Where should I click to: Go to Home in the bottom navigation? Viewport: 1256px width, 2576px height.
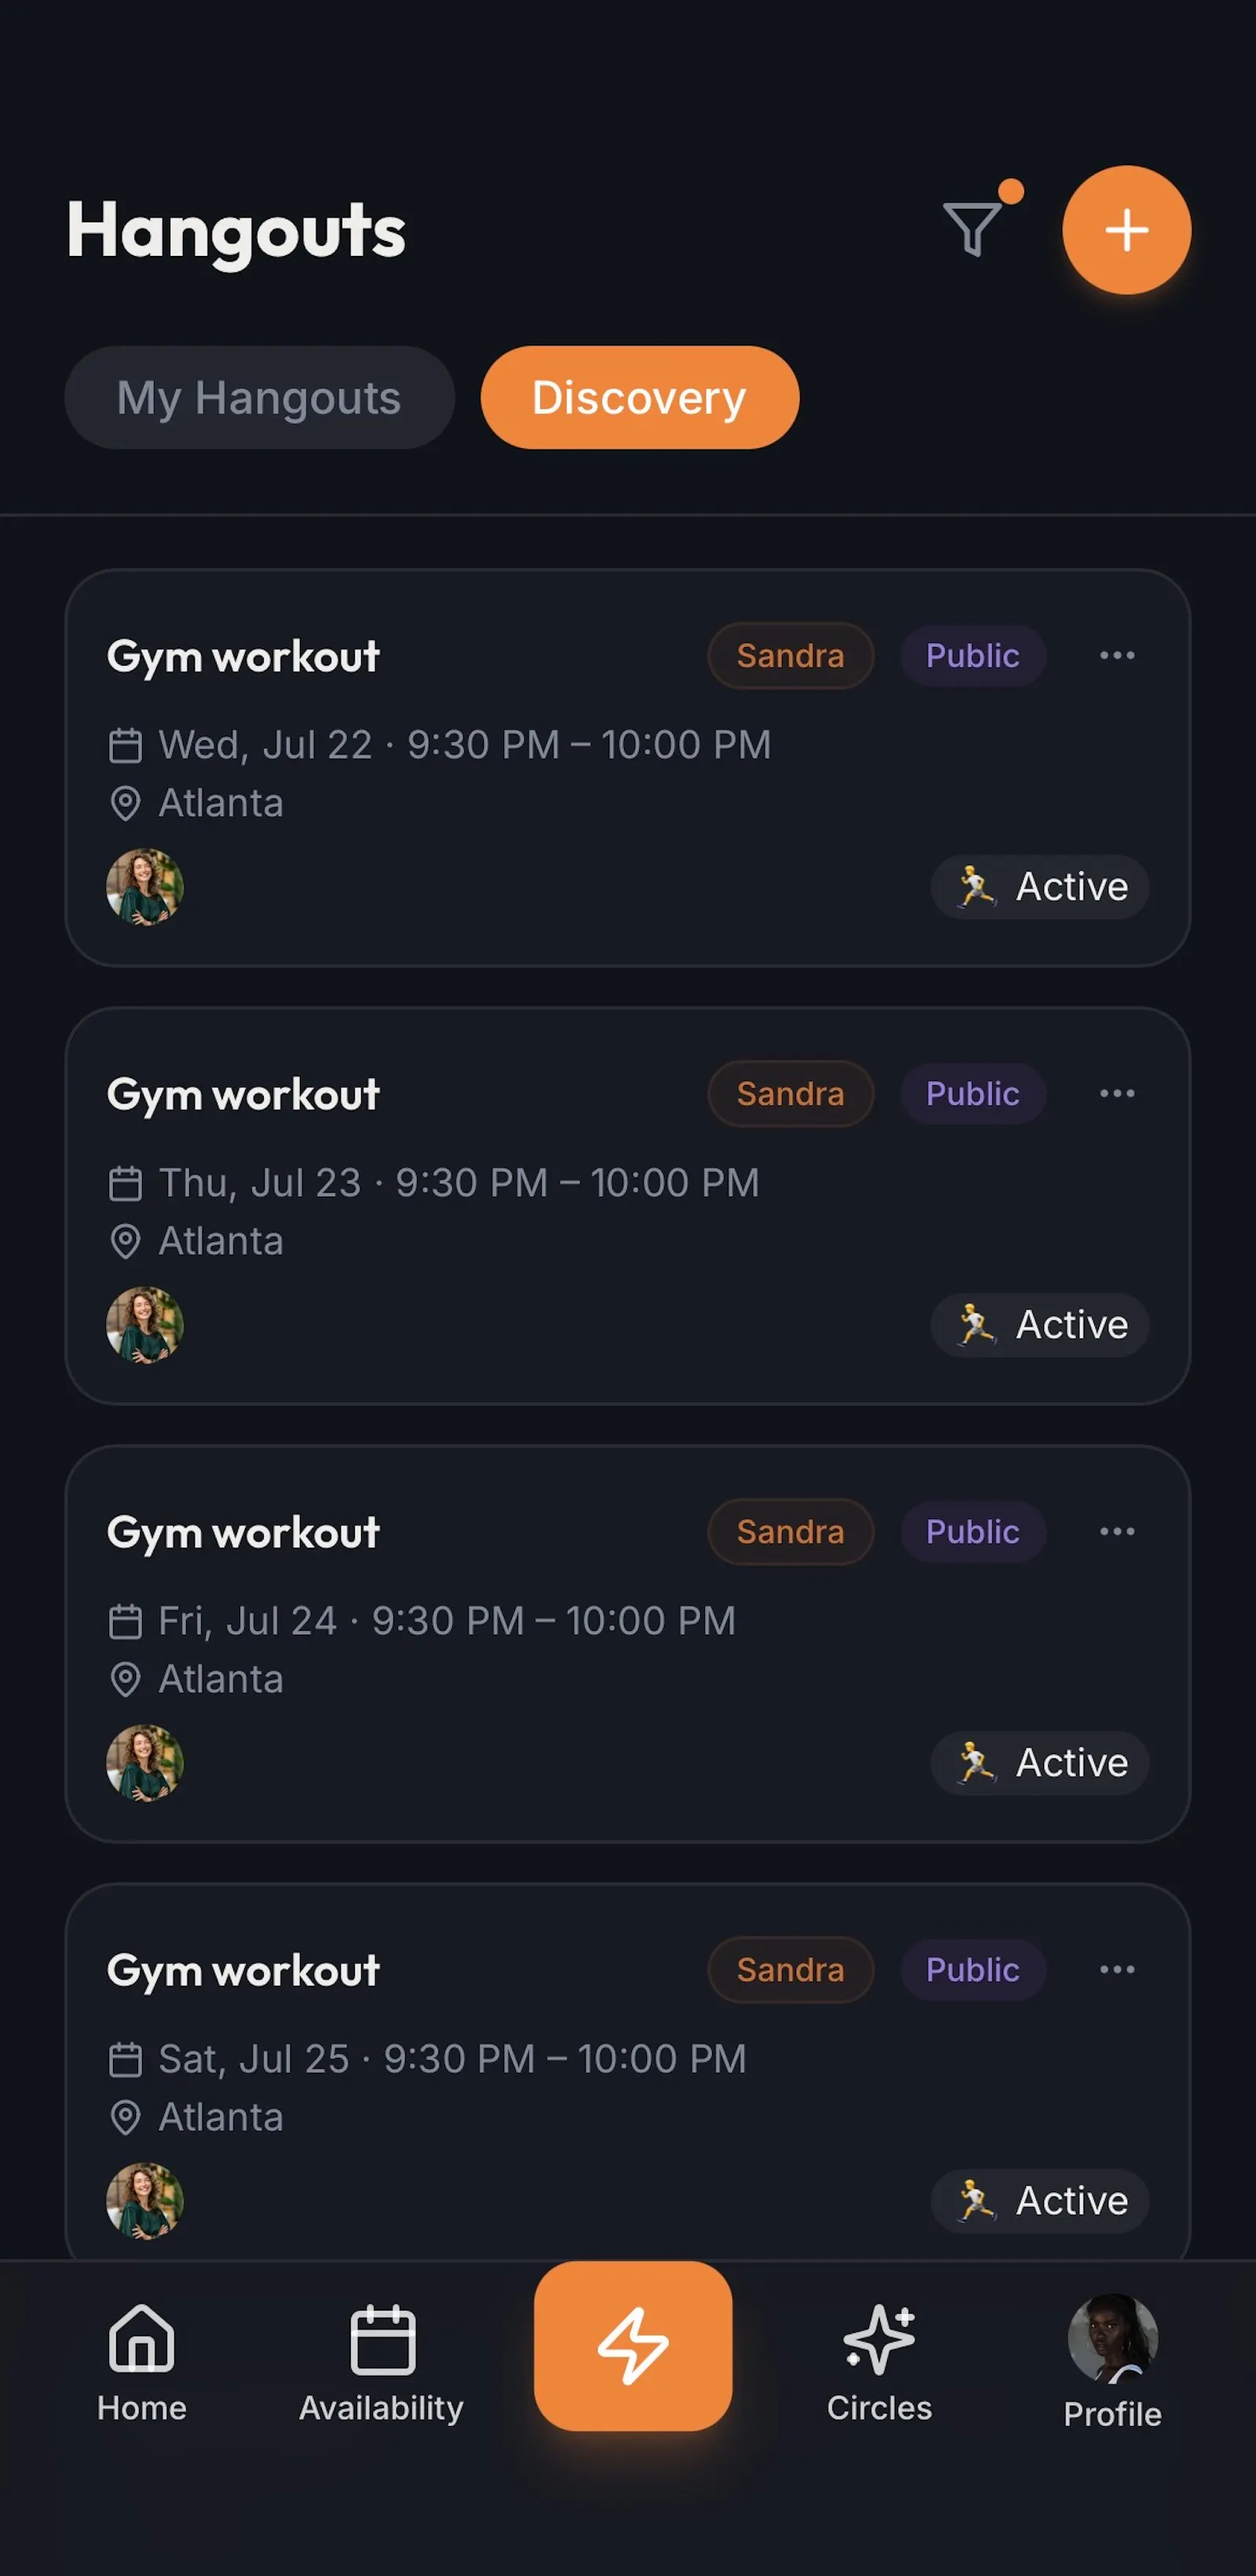[142, 2363]
